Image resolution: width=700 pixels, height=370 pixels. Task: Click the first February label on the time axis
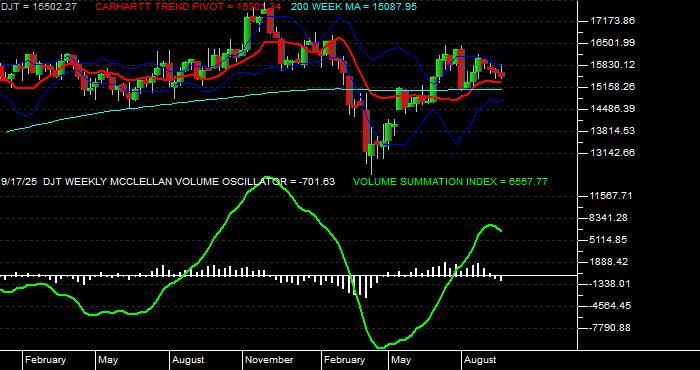coord(46,360)
